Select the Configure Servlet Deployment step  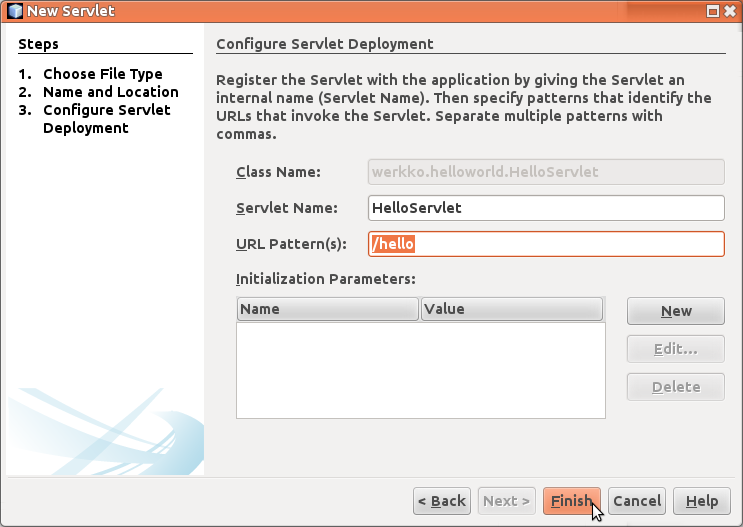(x=106, y=119)
